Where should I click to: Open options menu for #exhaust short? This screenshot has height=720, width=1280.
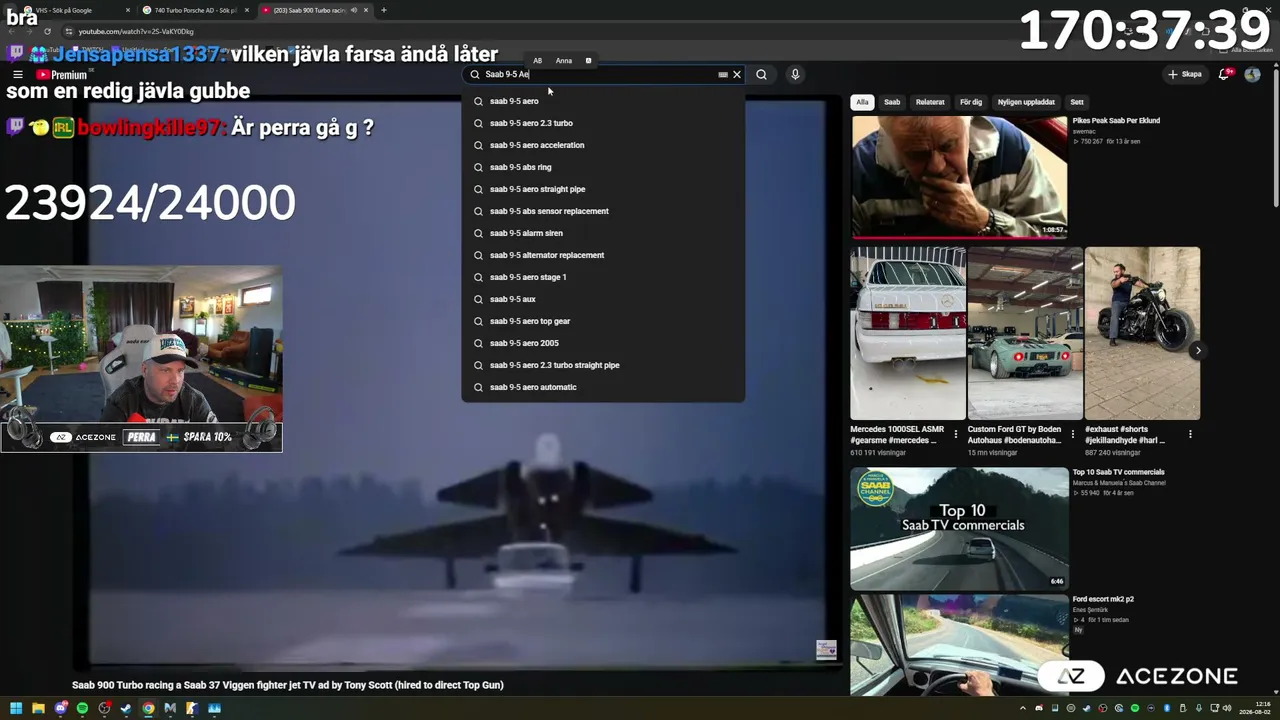(x=1190, y=434)
